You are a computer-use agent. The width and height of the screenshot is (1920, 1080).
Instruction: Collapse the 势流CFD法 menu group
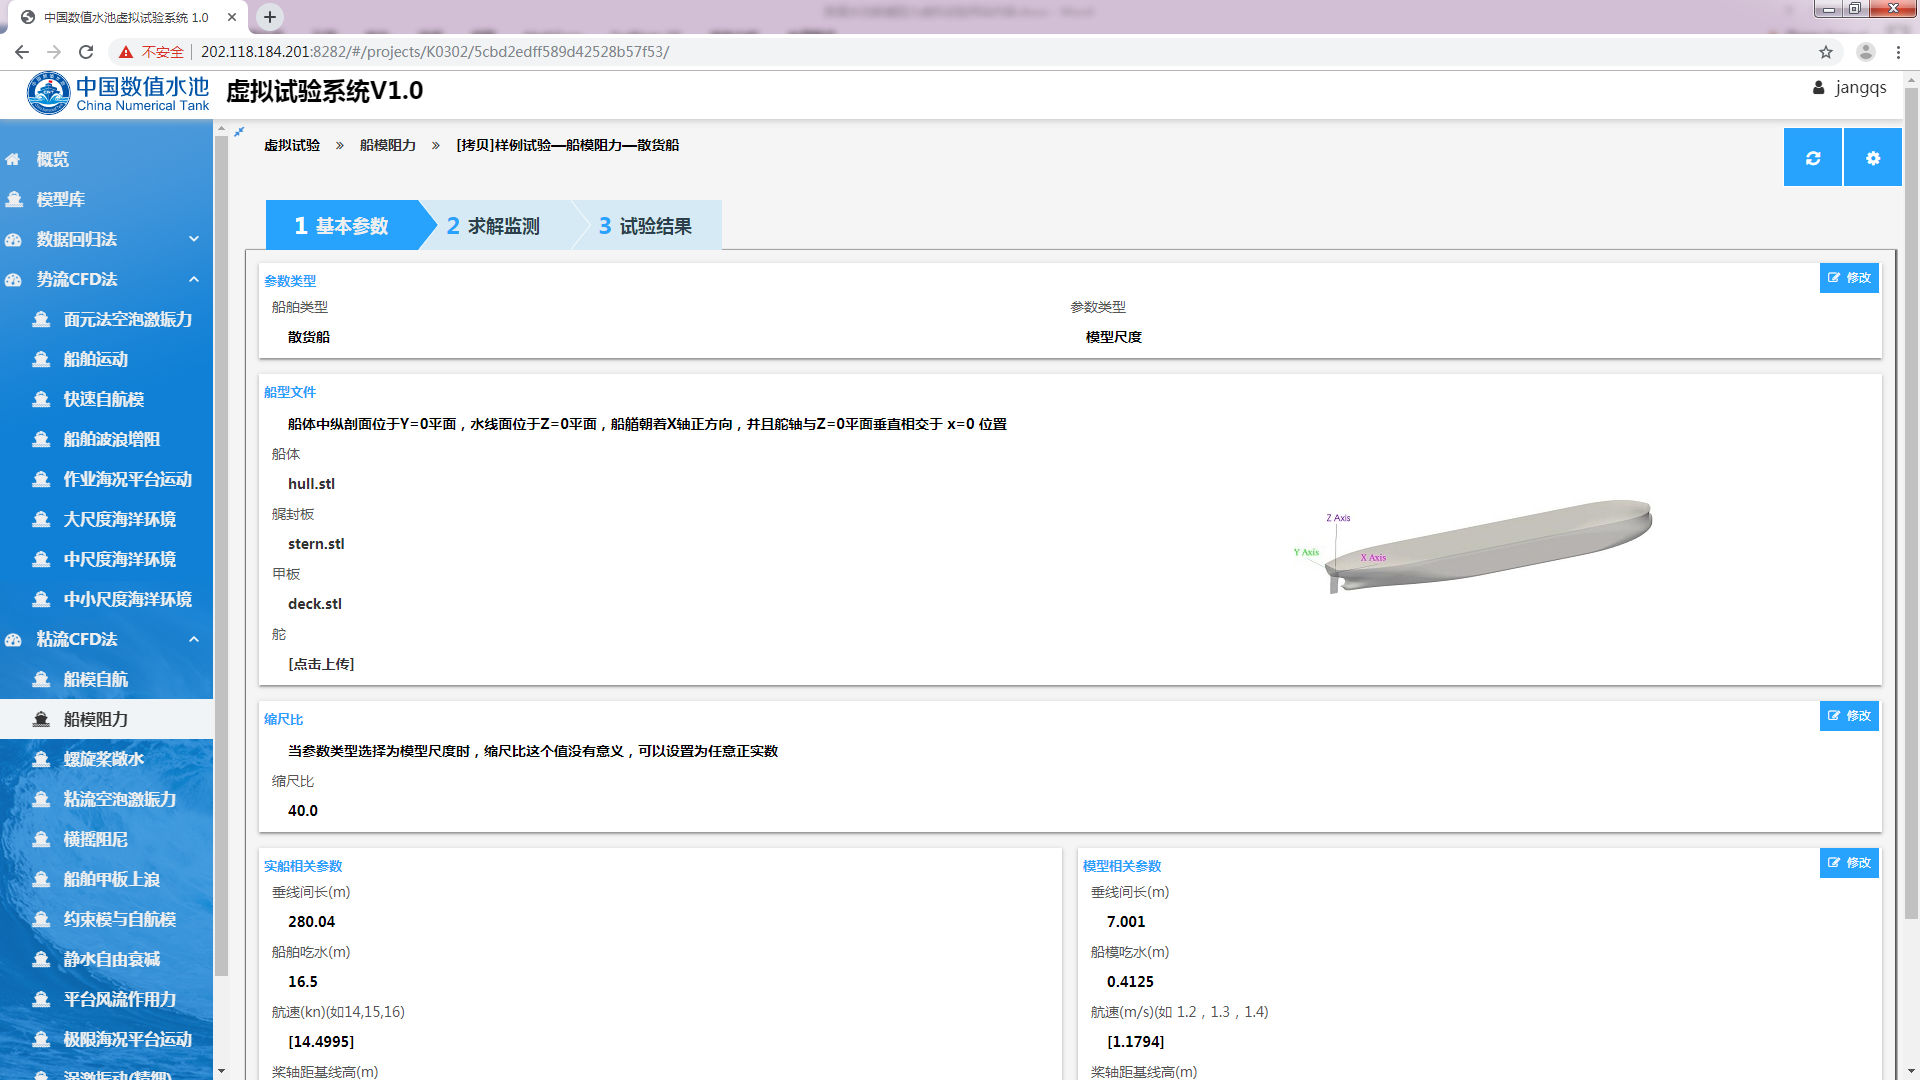click(194, 279)
